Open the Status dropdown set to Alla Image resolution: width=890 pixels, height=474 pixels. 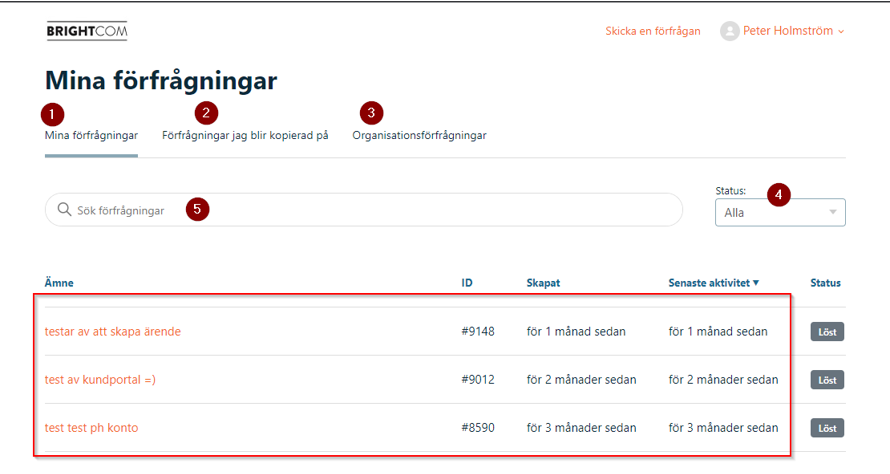(780, 212)
